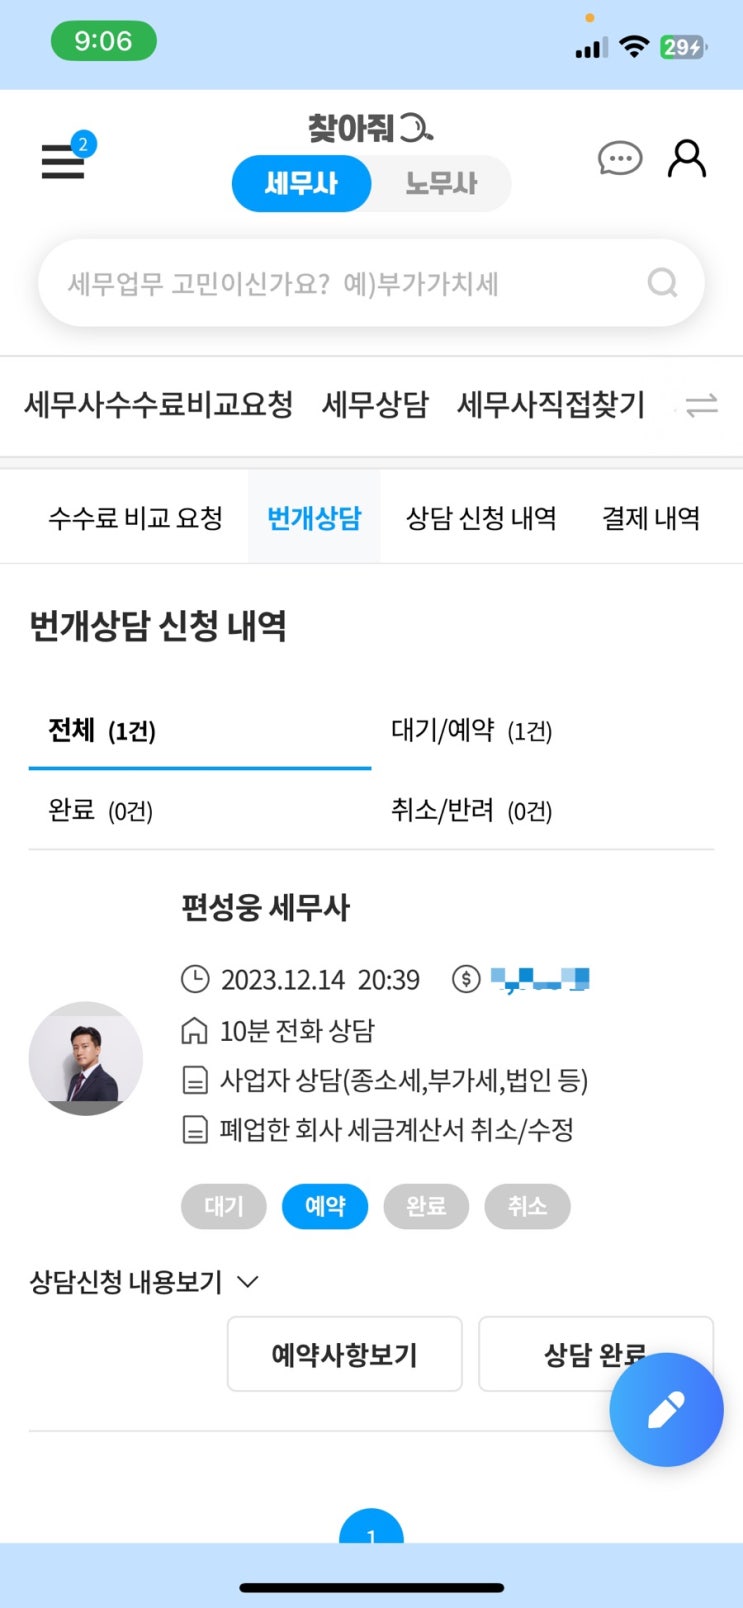This screenshot has width=743, height=1608.
Task: Switch to 노무사 mode toggle
Action: tap(441, 184)
